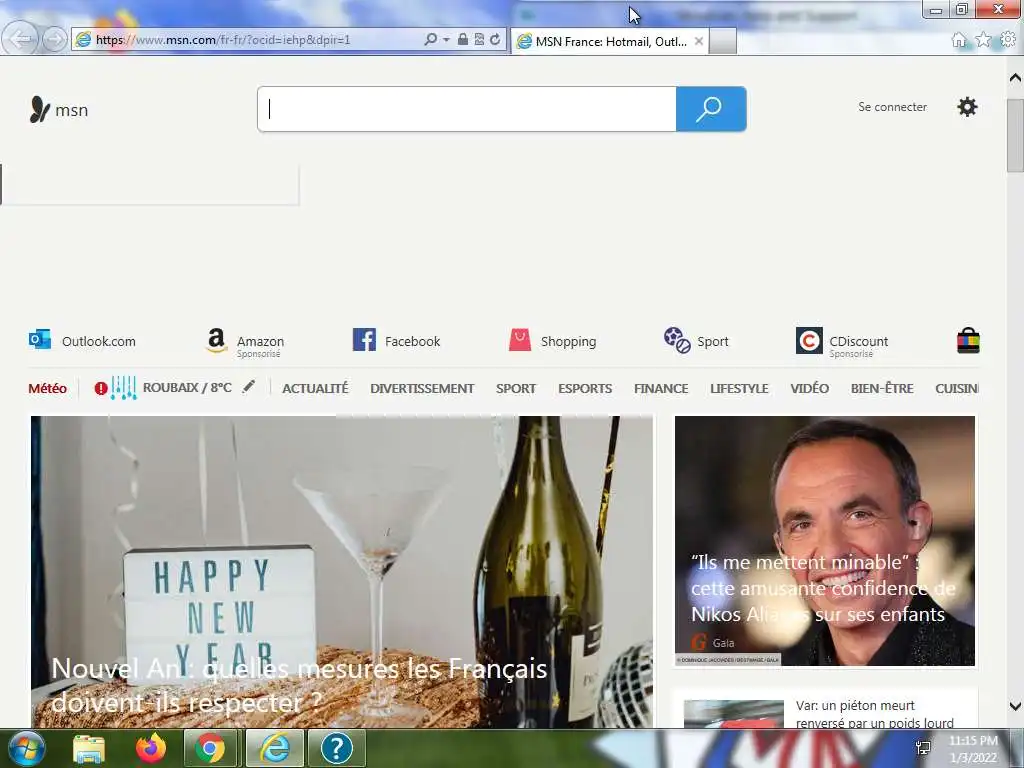Click ROUBAIX / 8°C weather text
Viewport: 1024px width, 768px height.
tap(187, 387)
